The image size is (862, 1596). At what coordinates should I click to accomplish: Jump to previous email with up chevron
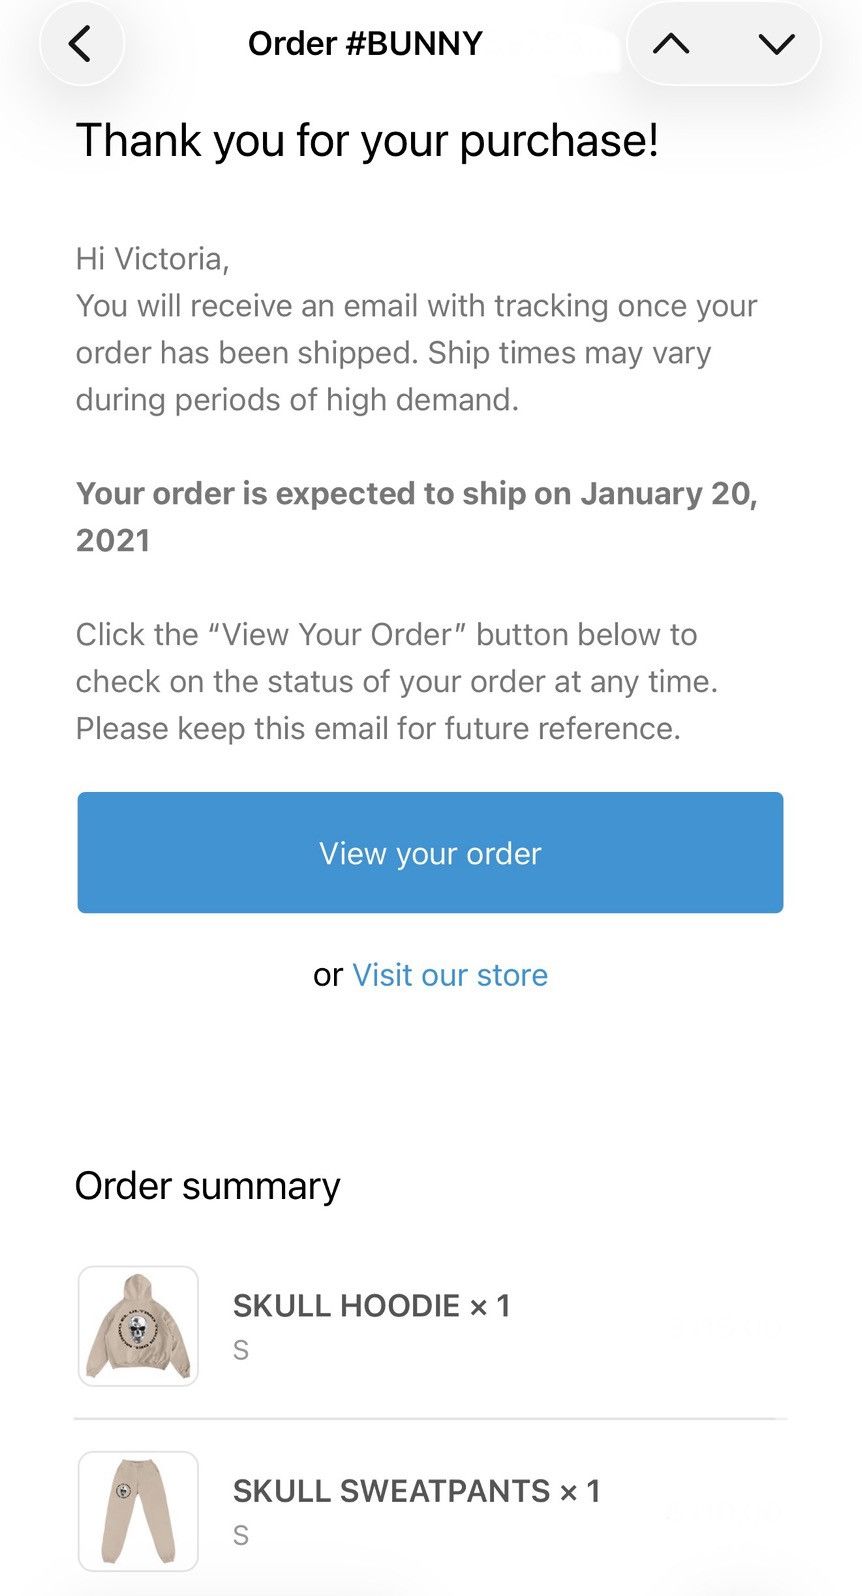pos(671,44)
